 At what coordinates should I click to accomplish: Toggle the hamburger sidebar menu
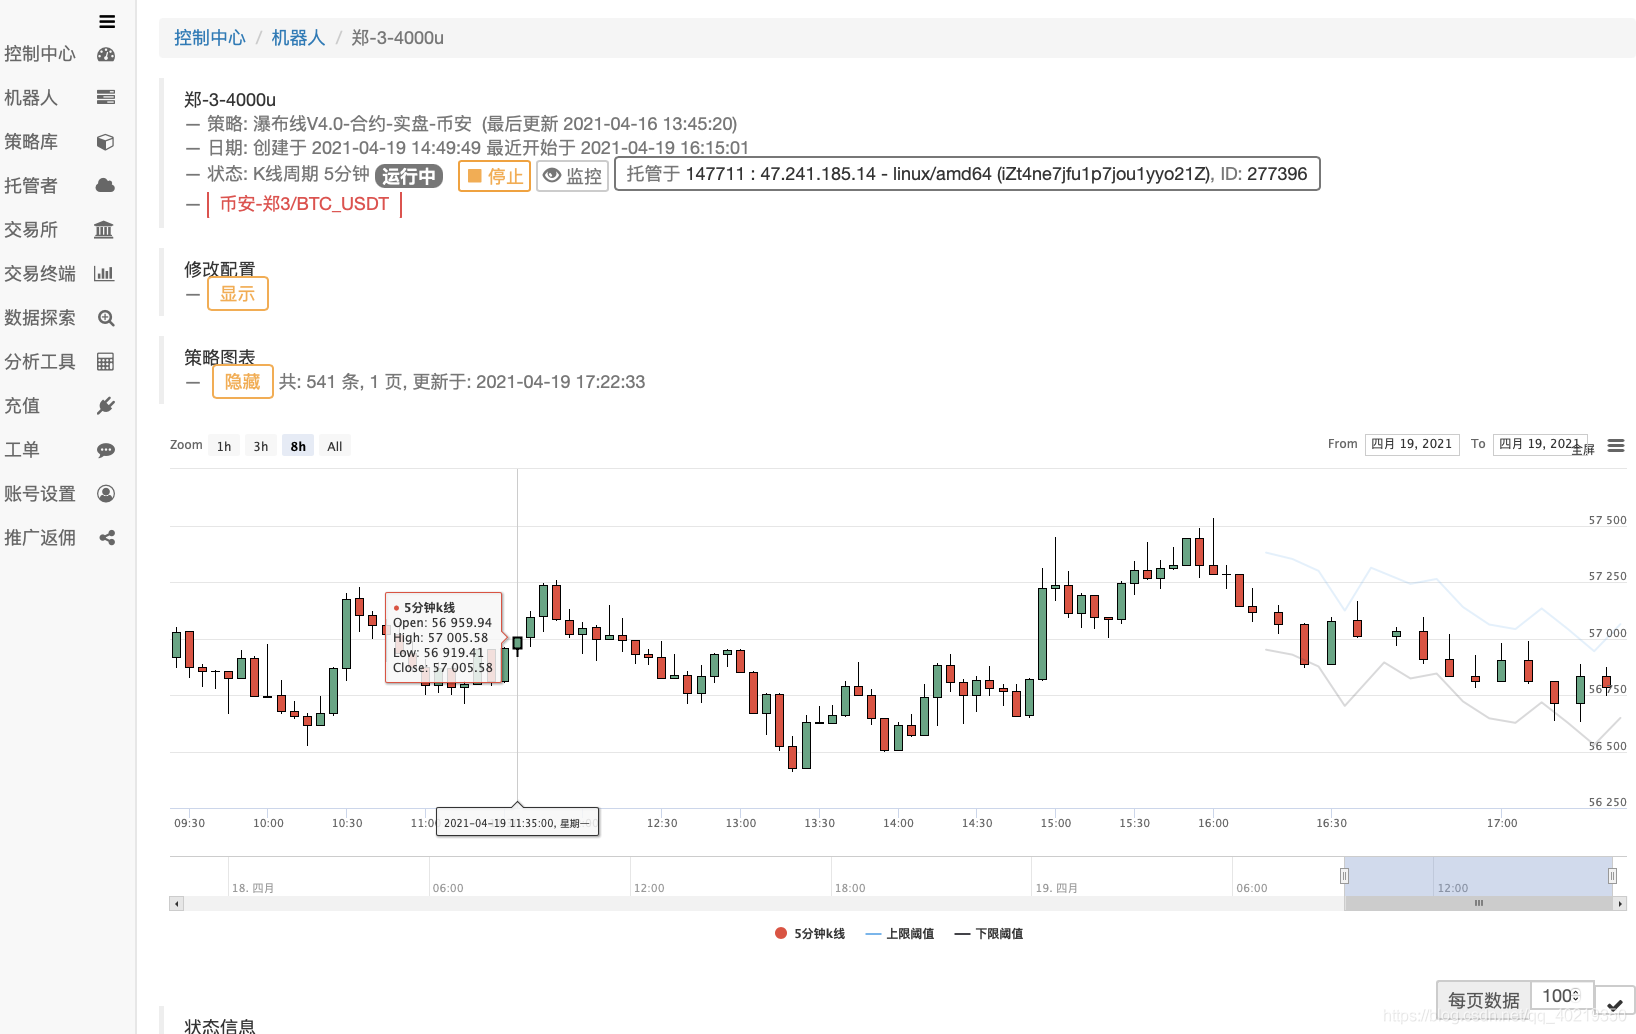107,21
